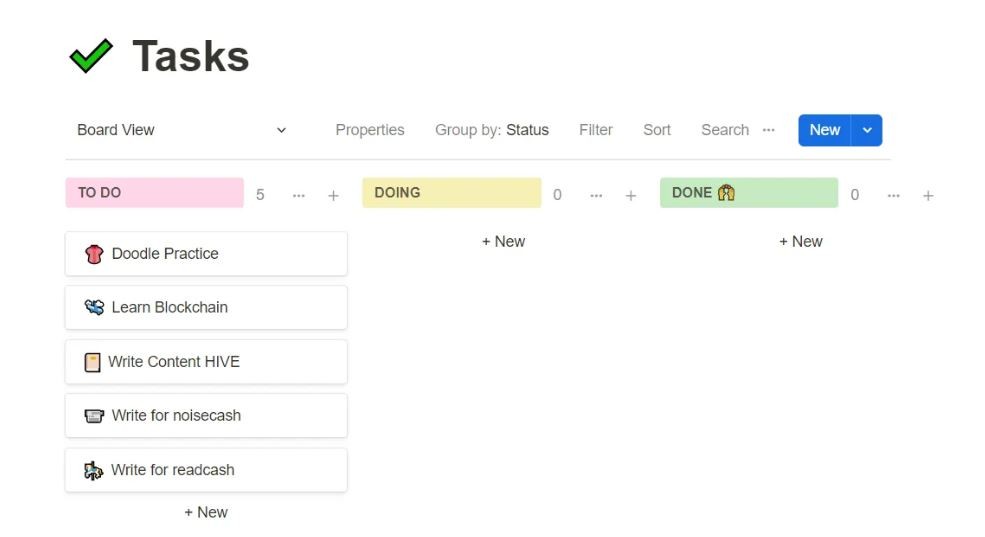Image resolution: width=985 pixels, height=537 pixels.
Task: Click the shirt emoji on Doodle Practice
Action: [94, 254]
